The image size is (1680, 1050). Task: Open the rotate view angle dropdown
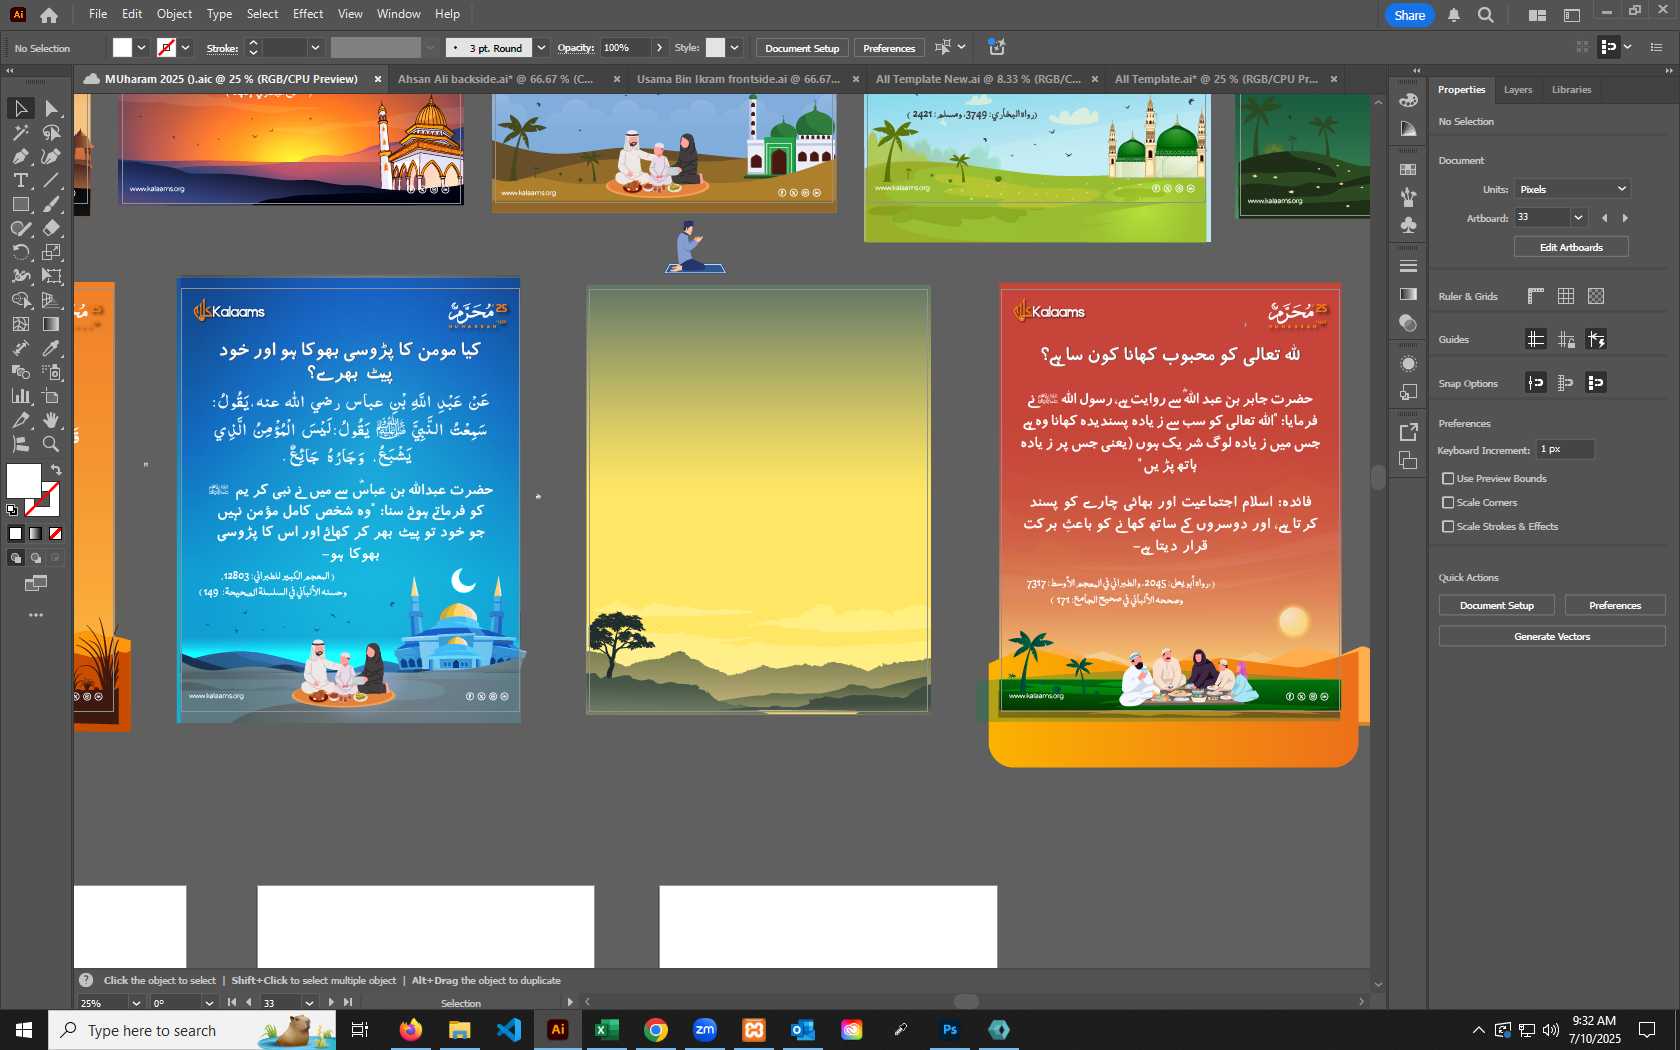click(x=209, y=1003)
